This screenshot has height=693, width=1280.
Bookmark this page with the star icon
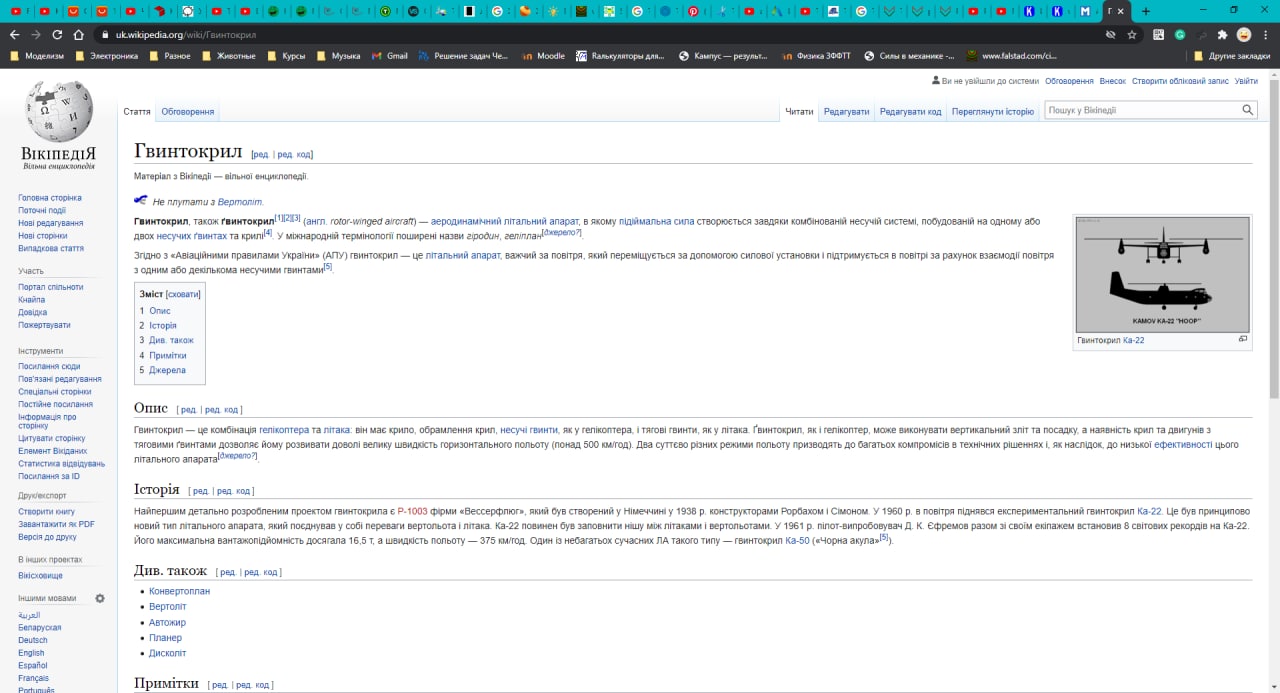click(x=1132, y=34)
